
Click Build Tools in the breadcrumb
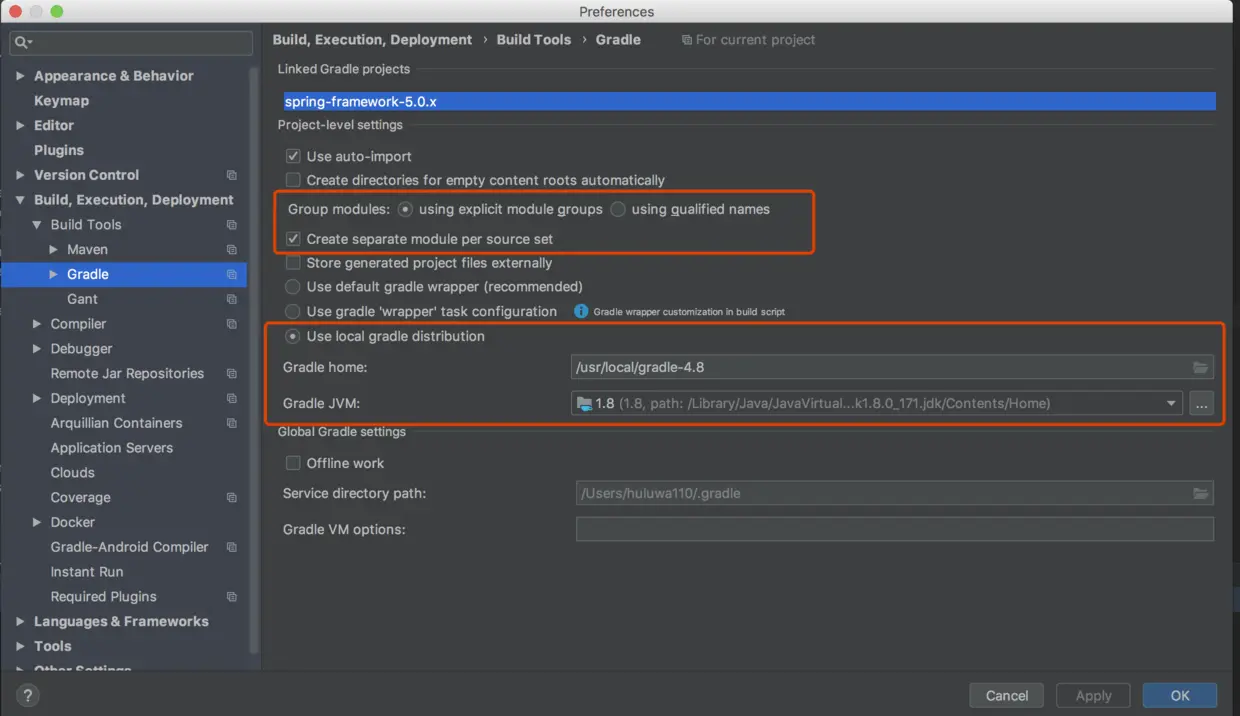tap(534, 40)
